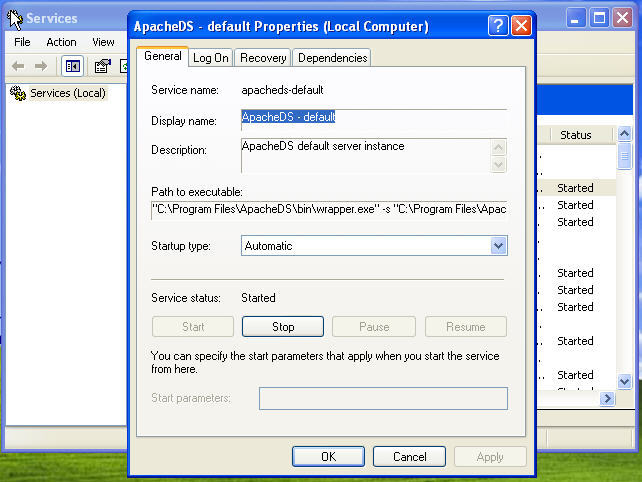
Task: Open the Dependencies tab
Action: (x=332, y=58)
